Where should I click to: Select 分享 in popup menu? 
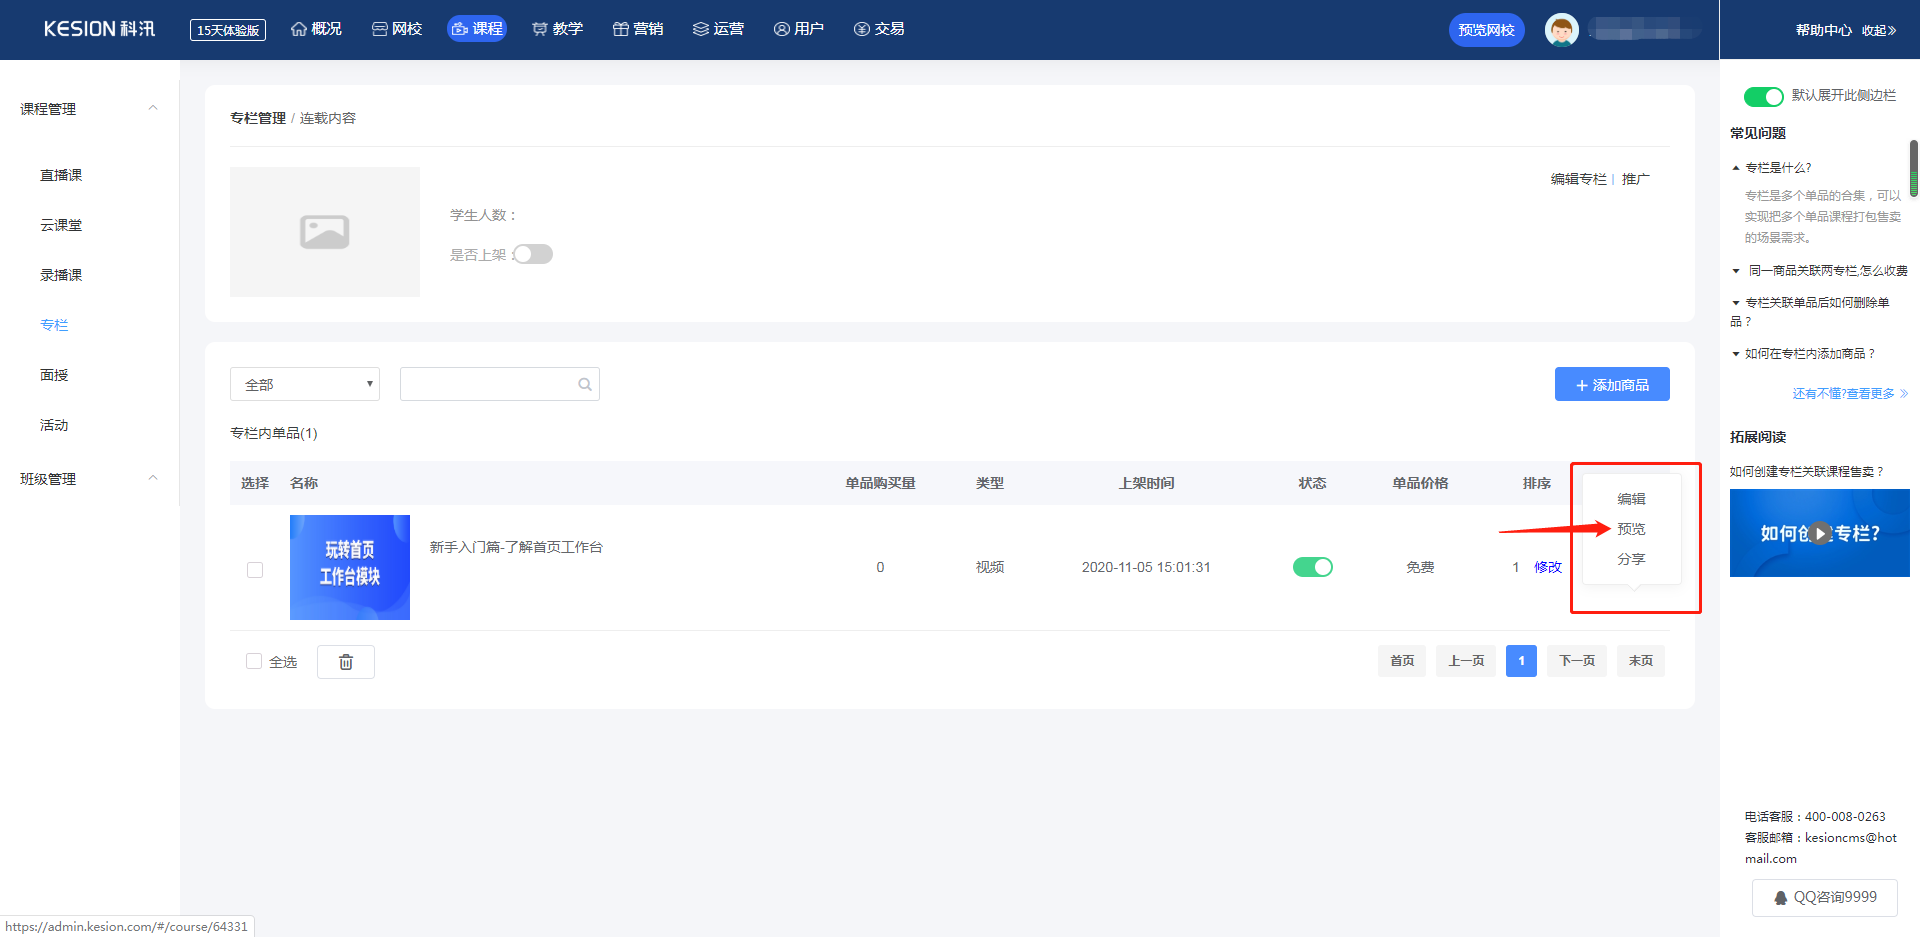click(1631, 559)
